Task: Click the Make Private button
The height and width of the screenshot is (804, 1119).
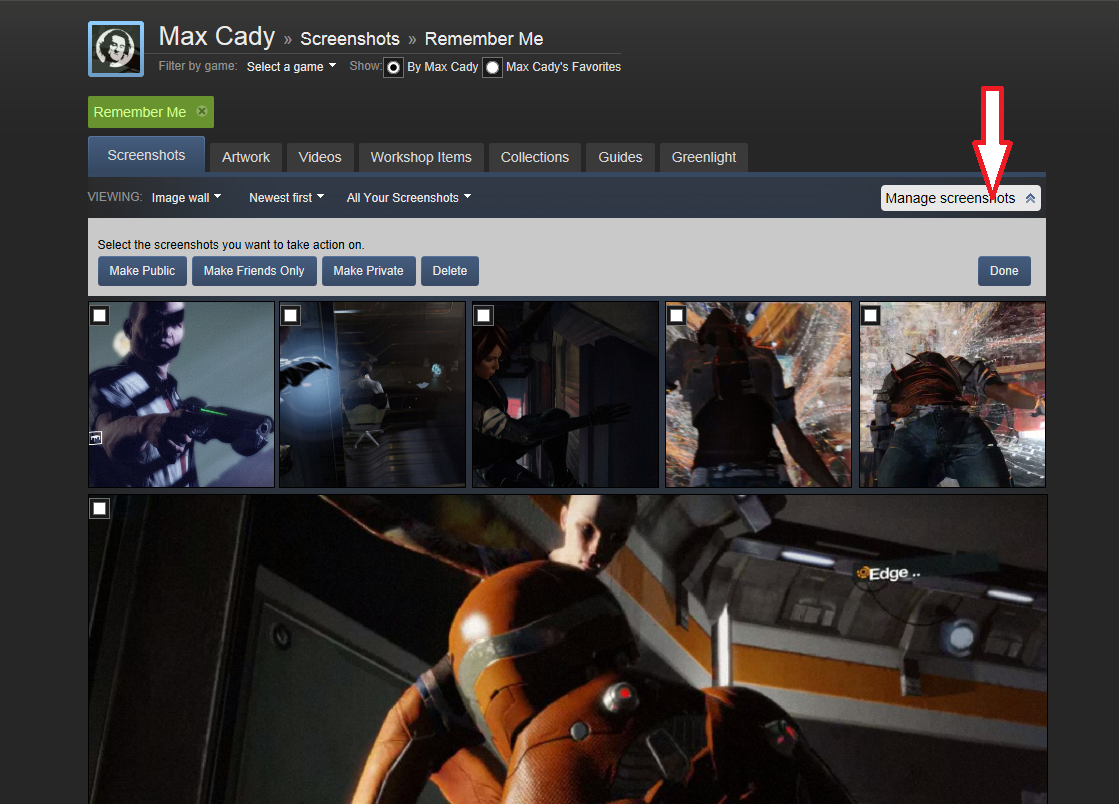Action: pyautogui.click(x=368, y=271)
